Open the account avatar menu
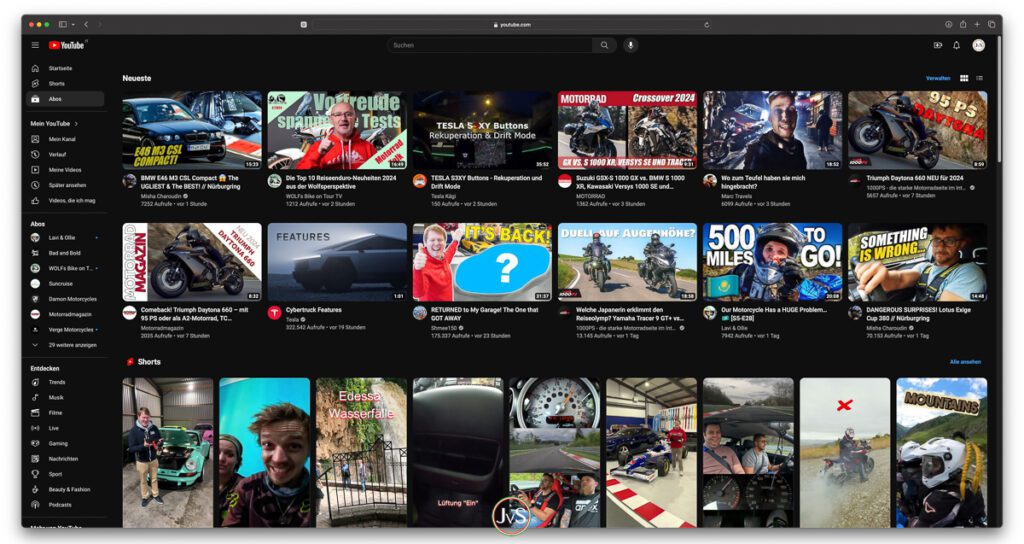1024x544 pixels. click(x=978, y=45)
